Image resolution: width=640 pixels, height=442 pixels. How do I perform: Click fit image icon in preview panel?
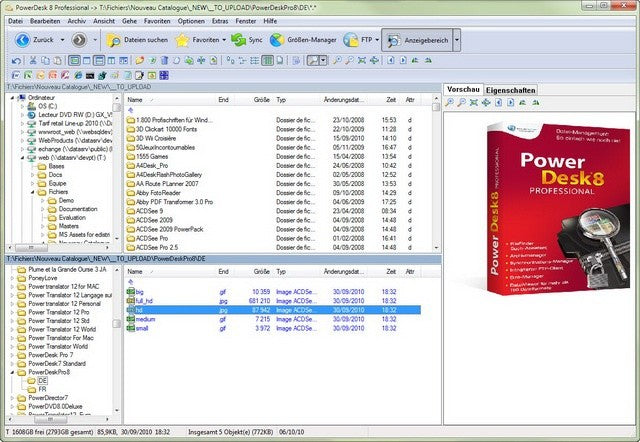(x=473, y=103)
